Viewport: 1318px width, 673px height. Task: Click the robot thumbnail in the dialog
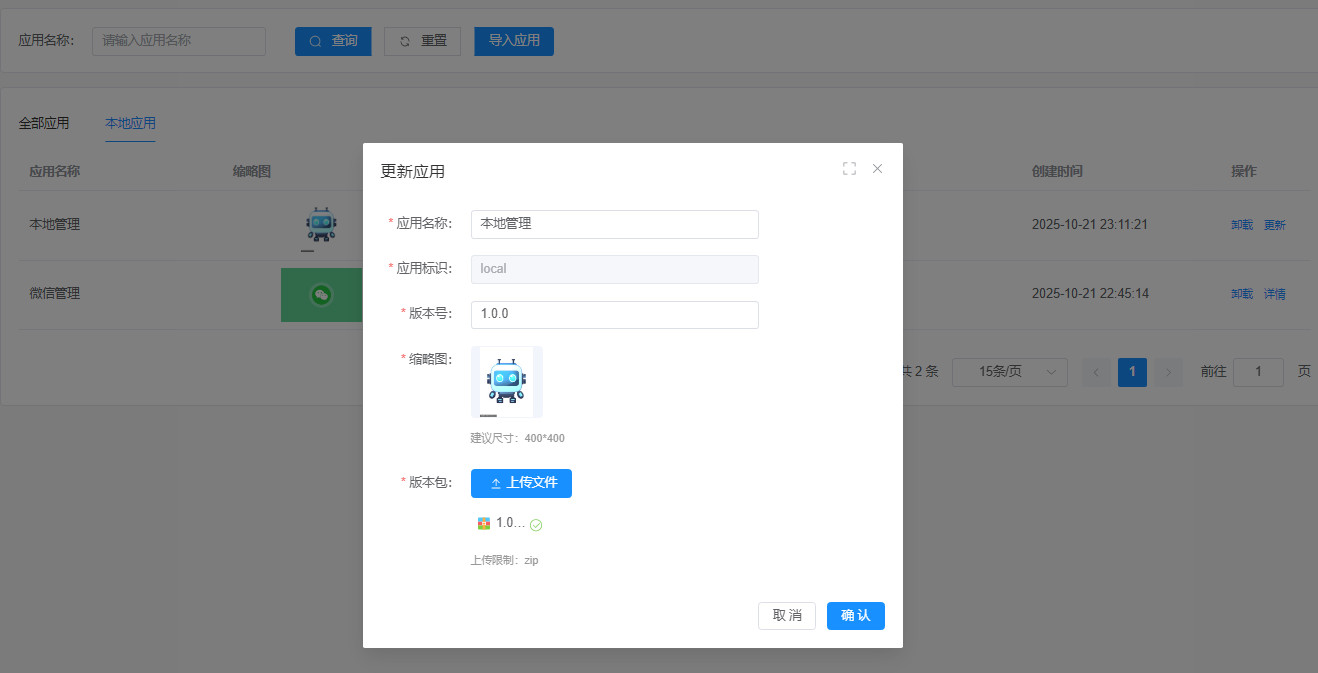tap(507, 382)
